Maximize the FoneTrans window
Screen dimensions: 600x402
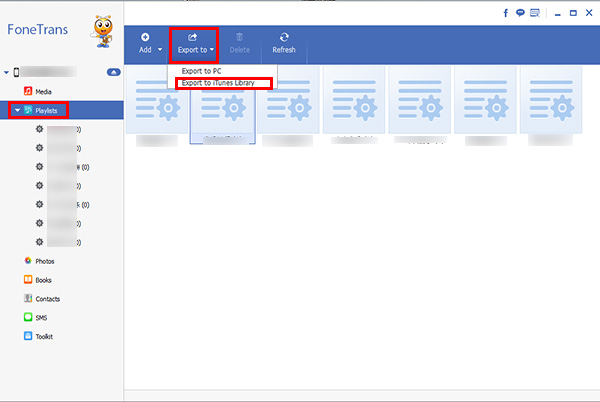573,13
